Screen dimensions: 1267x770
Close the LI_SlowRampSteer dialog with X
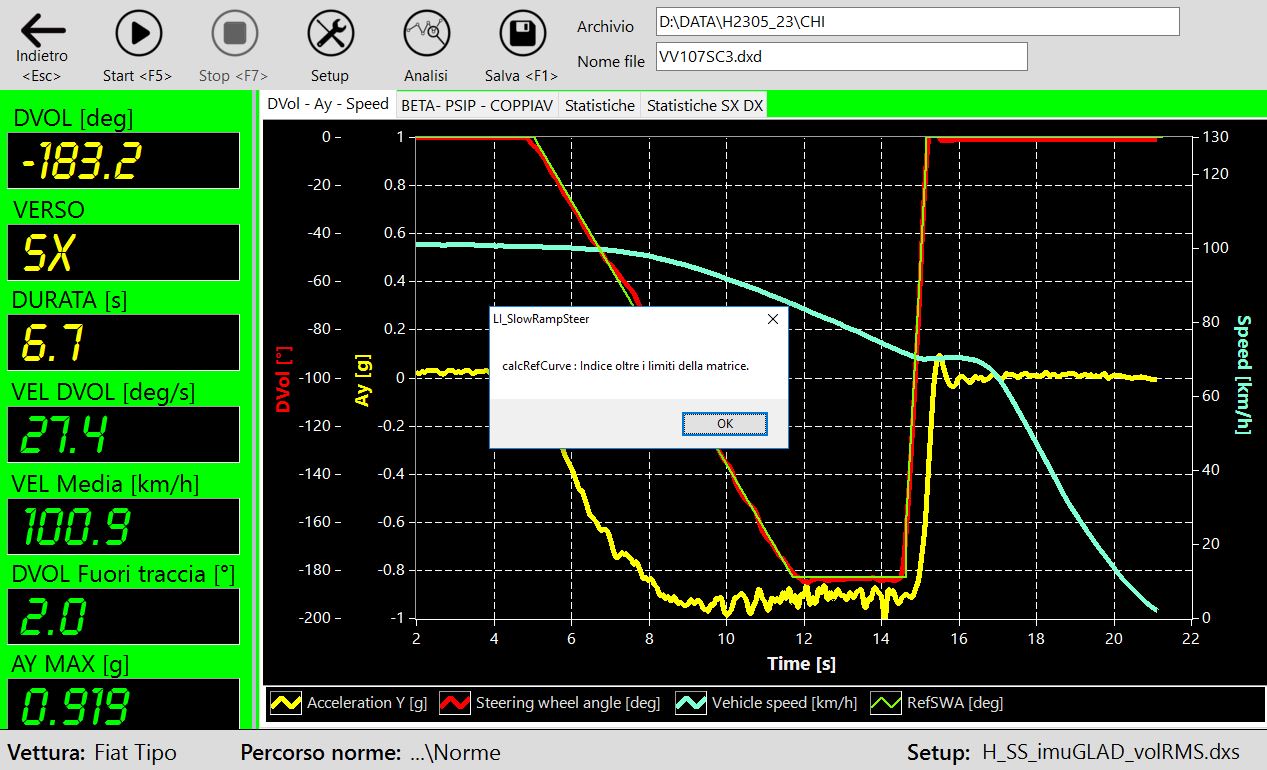click(x=772, y=319)
